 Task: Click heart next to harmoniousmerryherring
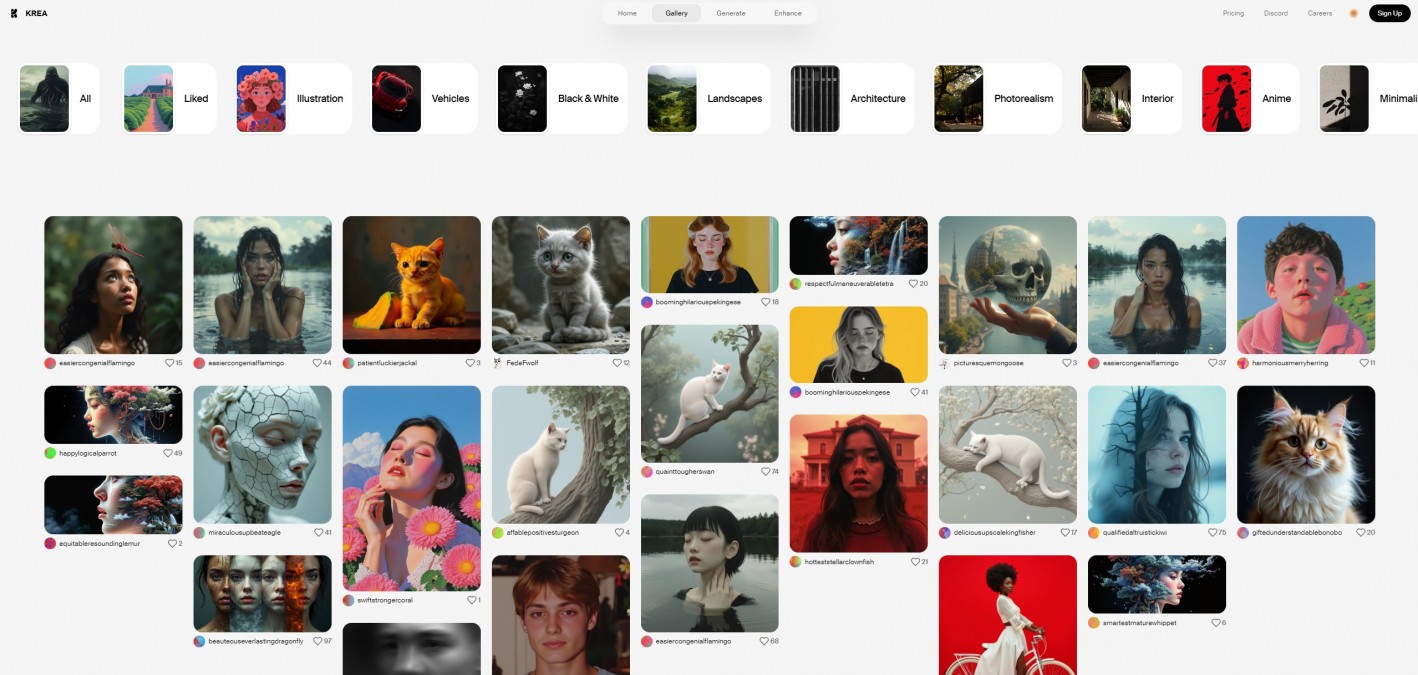coord(1364,363)
